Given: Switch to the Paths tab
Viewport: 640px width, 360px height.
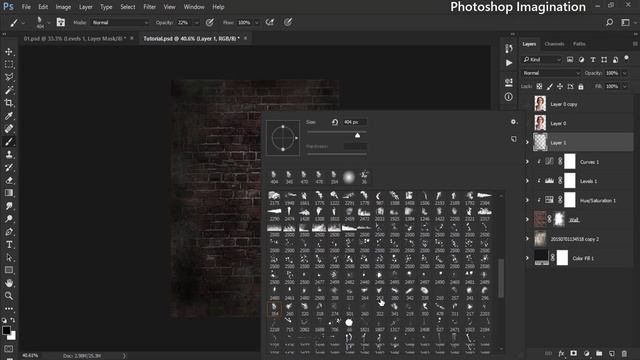Looking at the screenshot, I should (x=579, y=44).
